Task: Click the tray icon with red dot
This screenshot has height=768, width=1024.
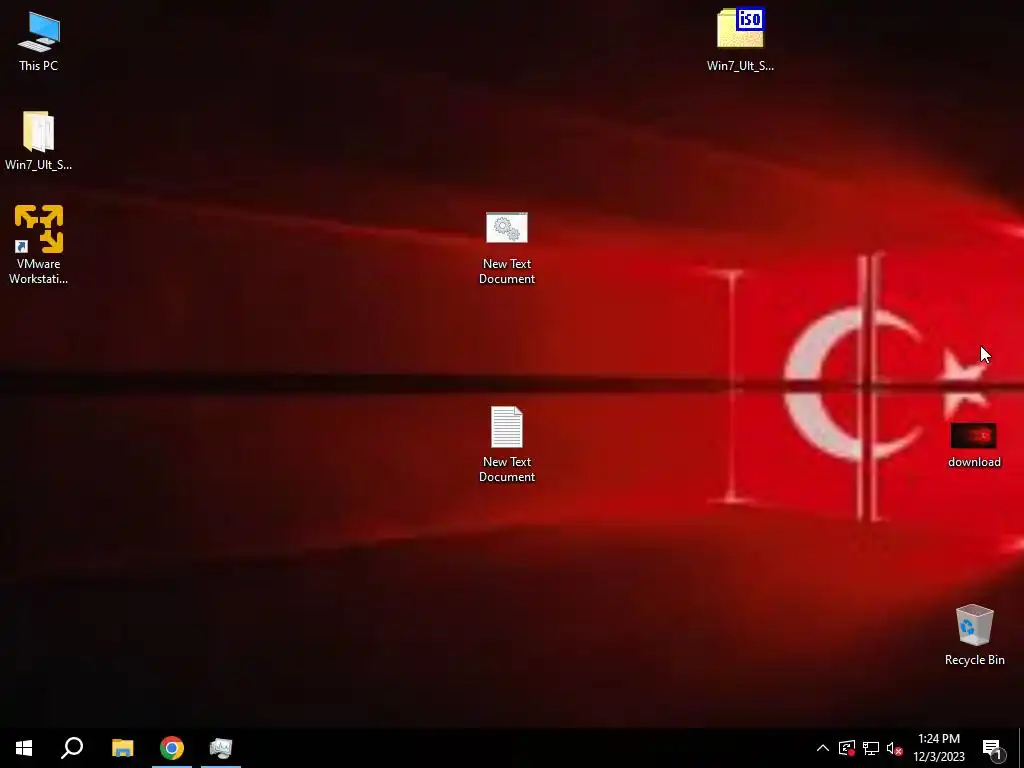Action: coord(847,748)
